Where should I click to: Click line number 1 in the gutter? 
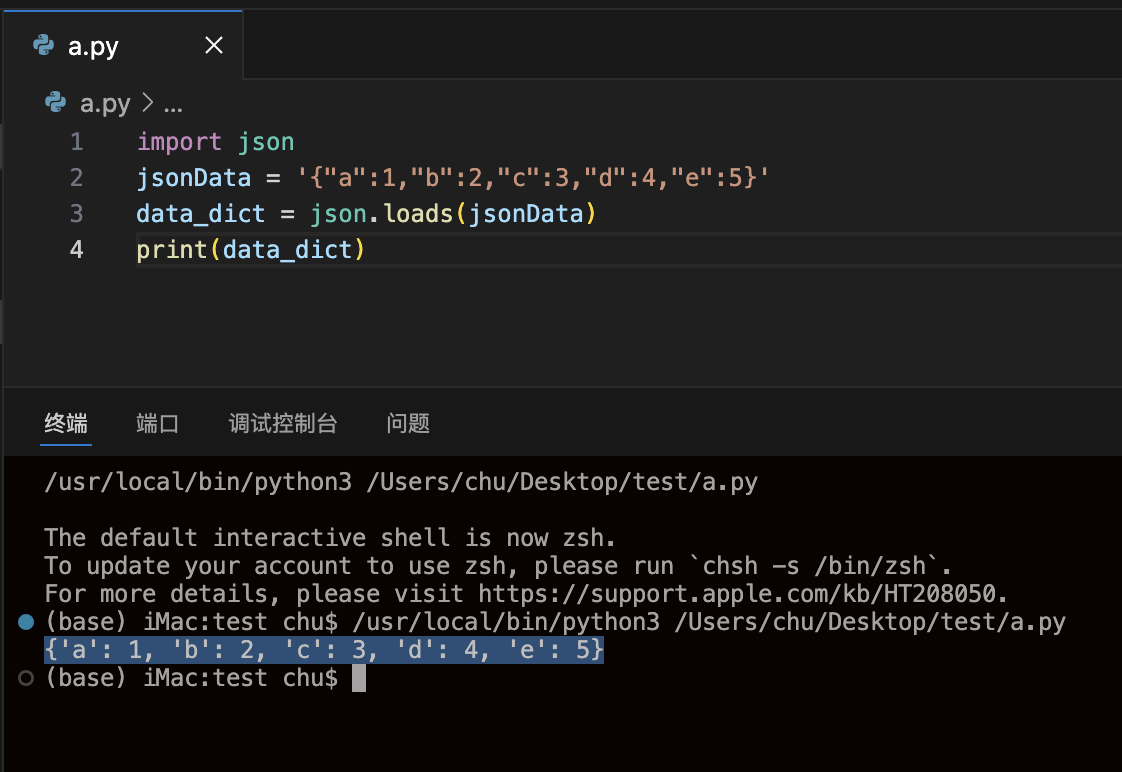(76, 141)
